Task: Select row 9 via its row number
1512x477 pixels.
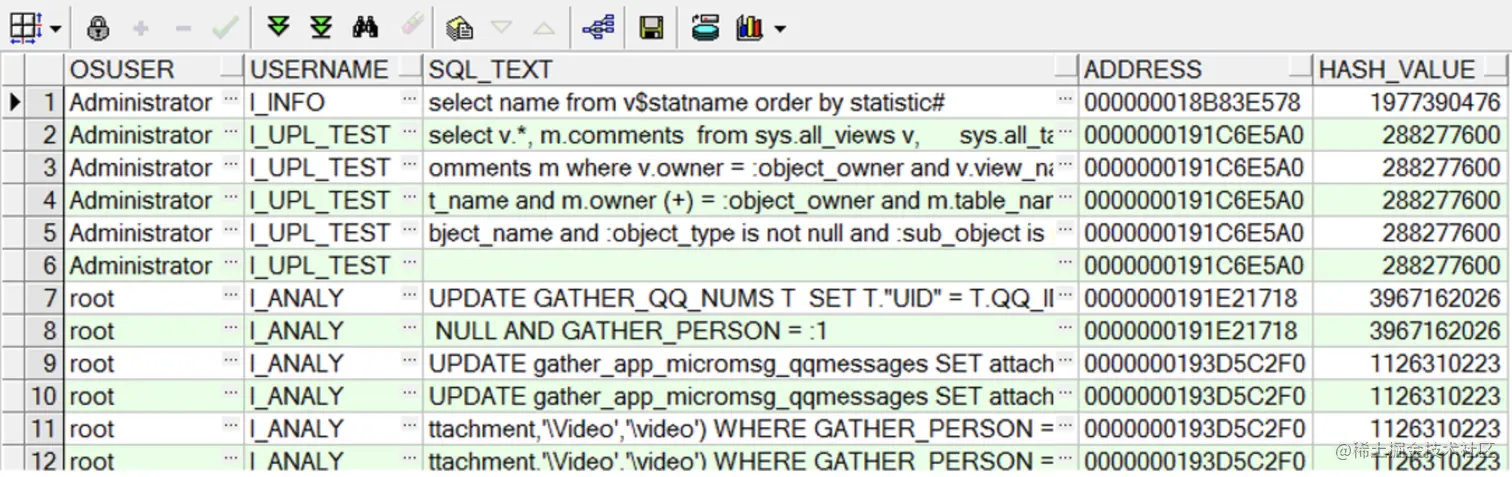Action: point(44,364)
